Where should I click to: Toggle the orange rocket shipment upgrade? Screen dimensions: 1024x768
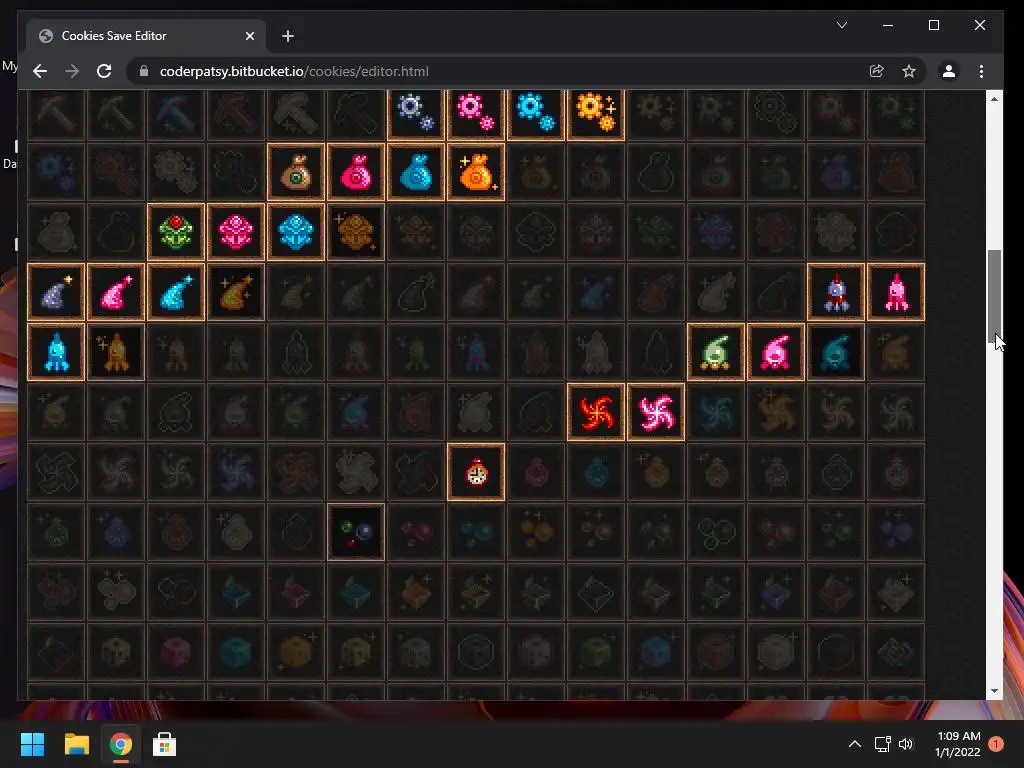point(116,353)
